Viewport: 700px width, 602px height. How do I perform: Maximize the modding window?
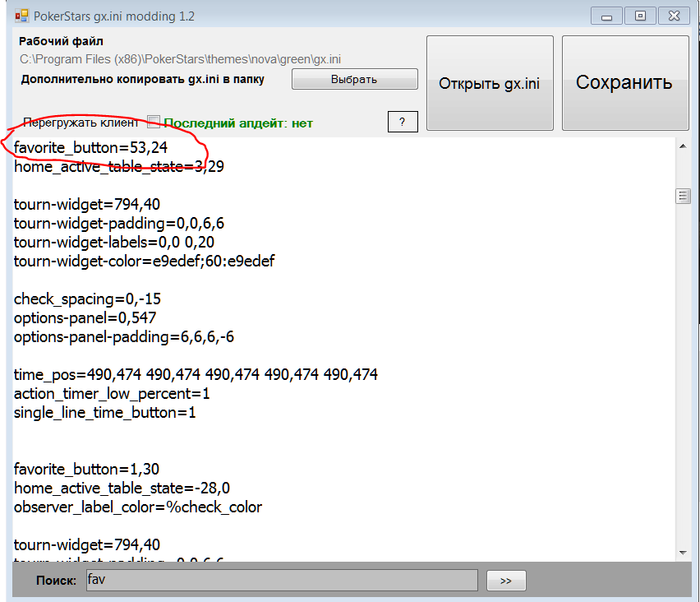click(640, 16)
